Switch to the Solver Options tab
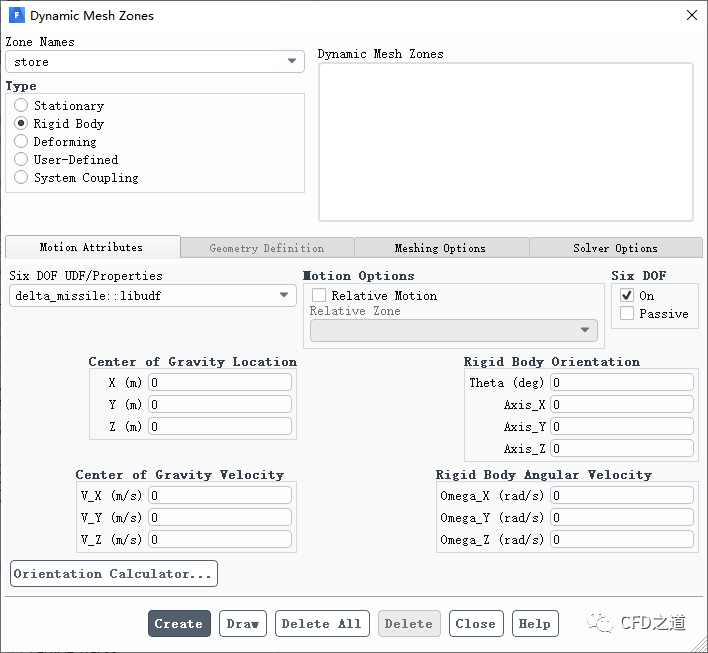The image size is (708, 653). point(615,248)
